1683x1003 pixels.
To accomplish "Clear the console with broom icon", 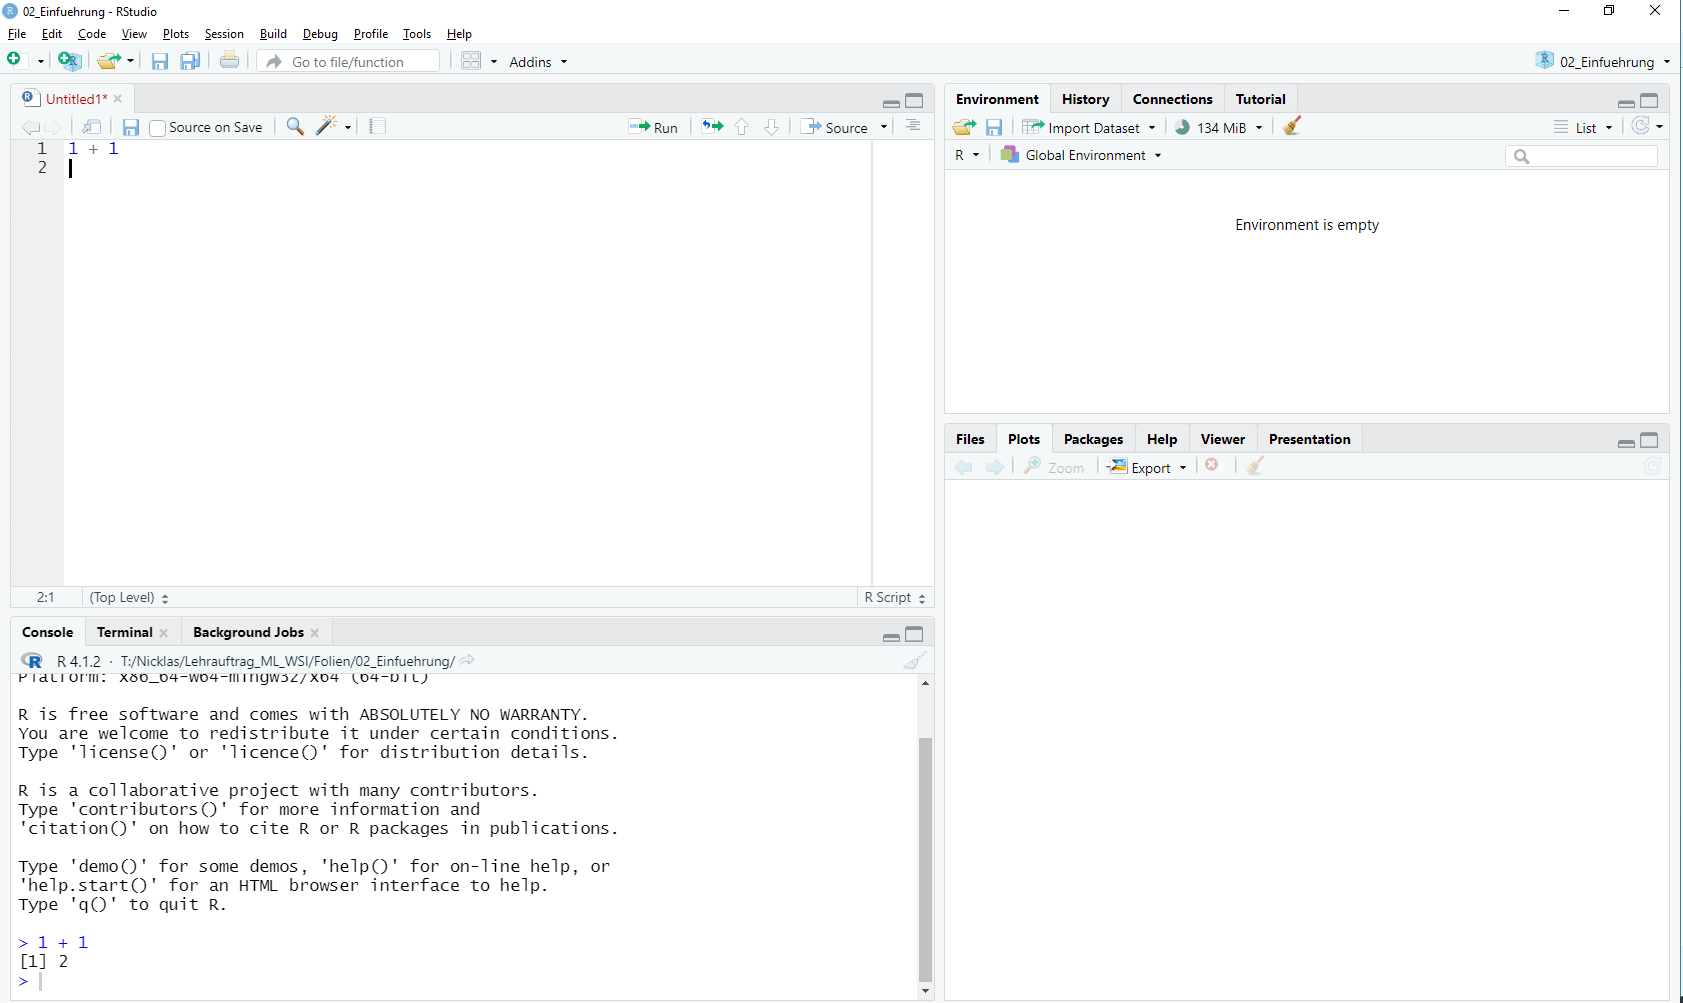I will (914, 660).
